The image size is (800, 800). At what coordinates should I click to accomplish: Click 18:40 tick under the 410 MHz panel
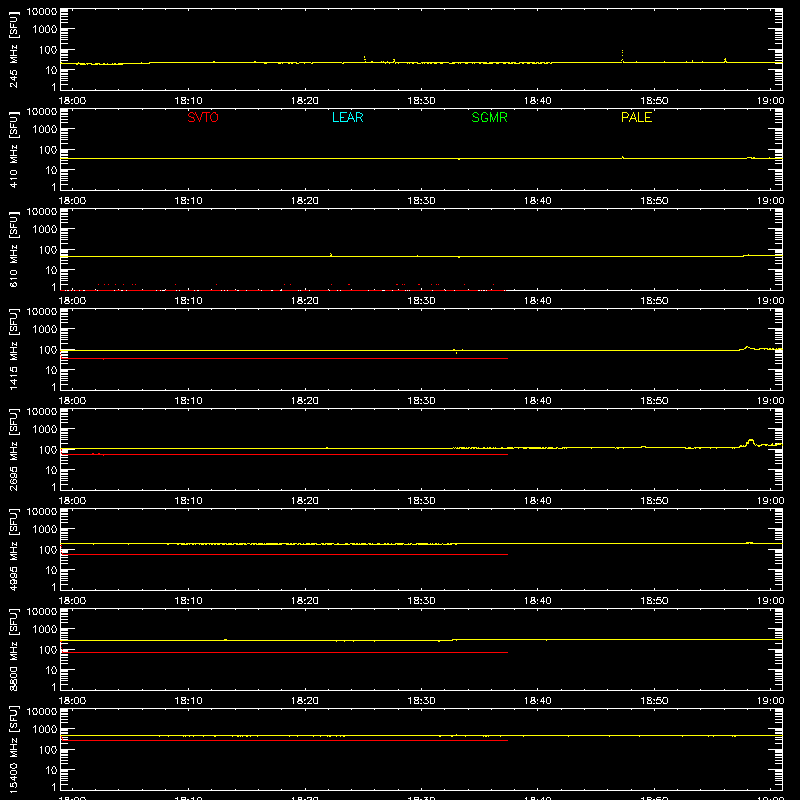[x=538, y=201]
